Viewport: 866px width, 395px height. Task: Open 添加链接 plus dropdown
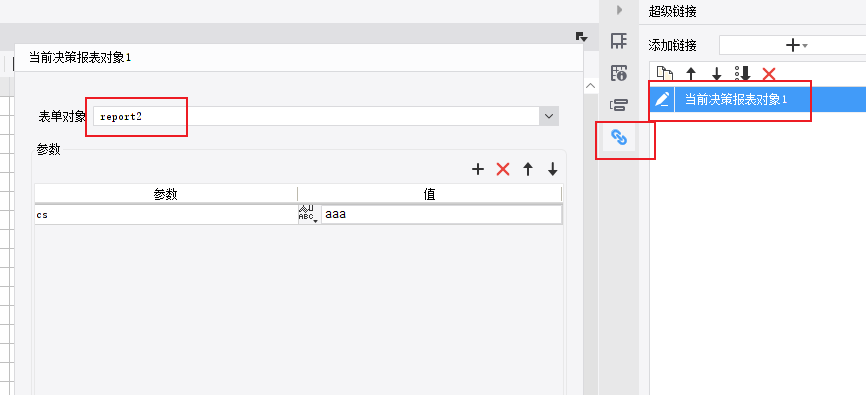click(796, 45)
